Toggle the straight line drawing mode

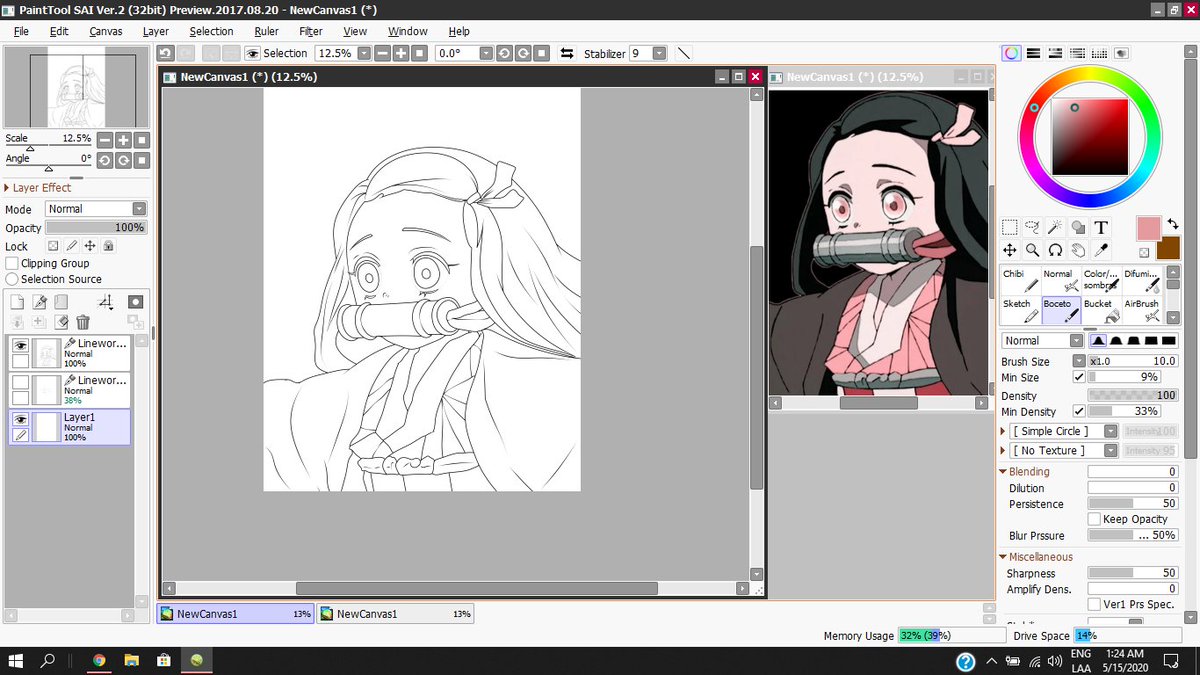click(684, 53)
